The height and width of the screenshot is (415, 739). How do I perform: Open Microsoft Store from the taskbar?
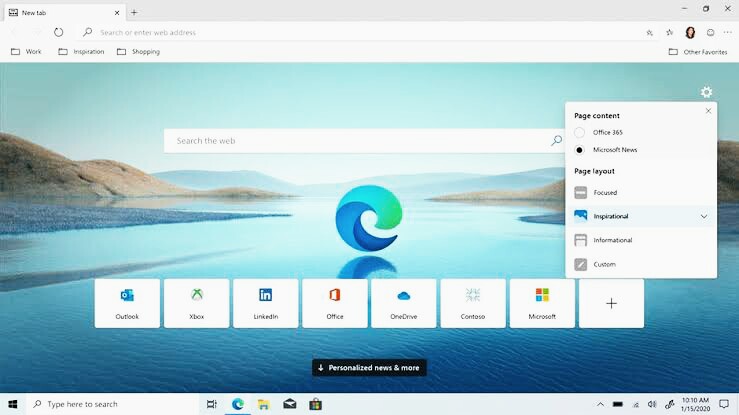pos(315,404)
